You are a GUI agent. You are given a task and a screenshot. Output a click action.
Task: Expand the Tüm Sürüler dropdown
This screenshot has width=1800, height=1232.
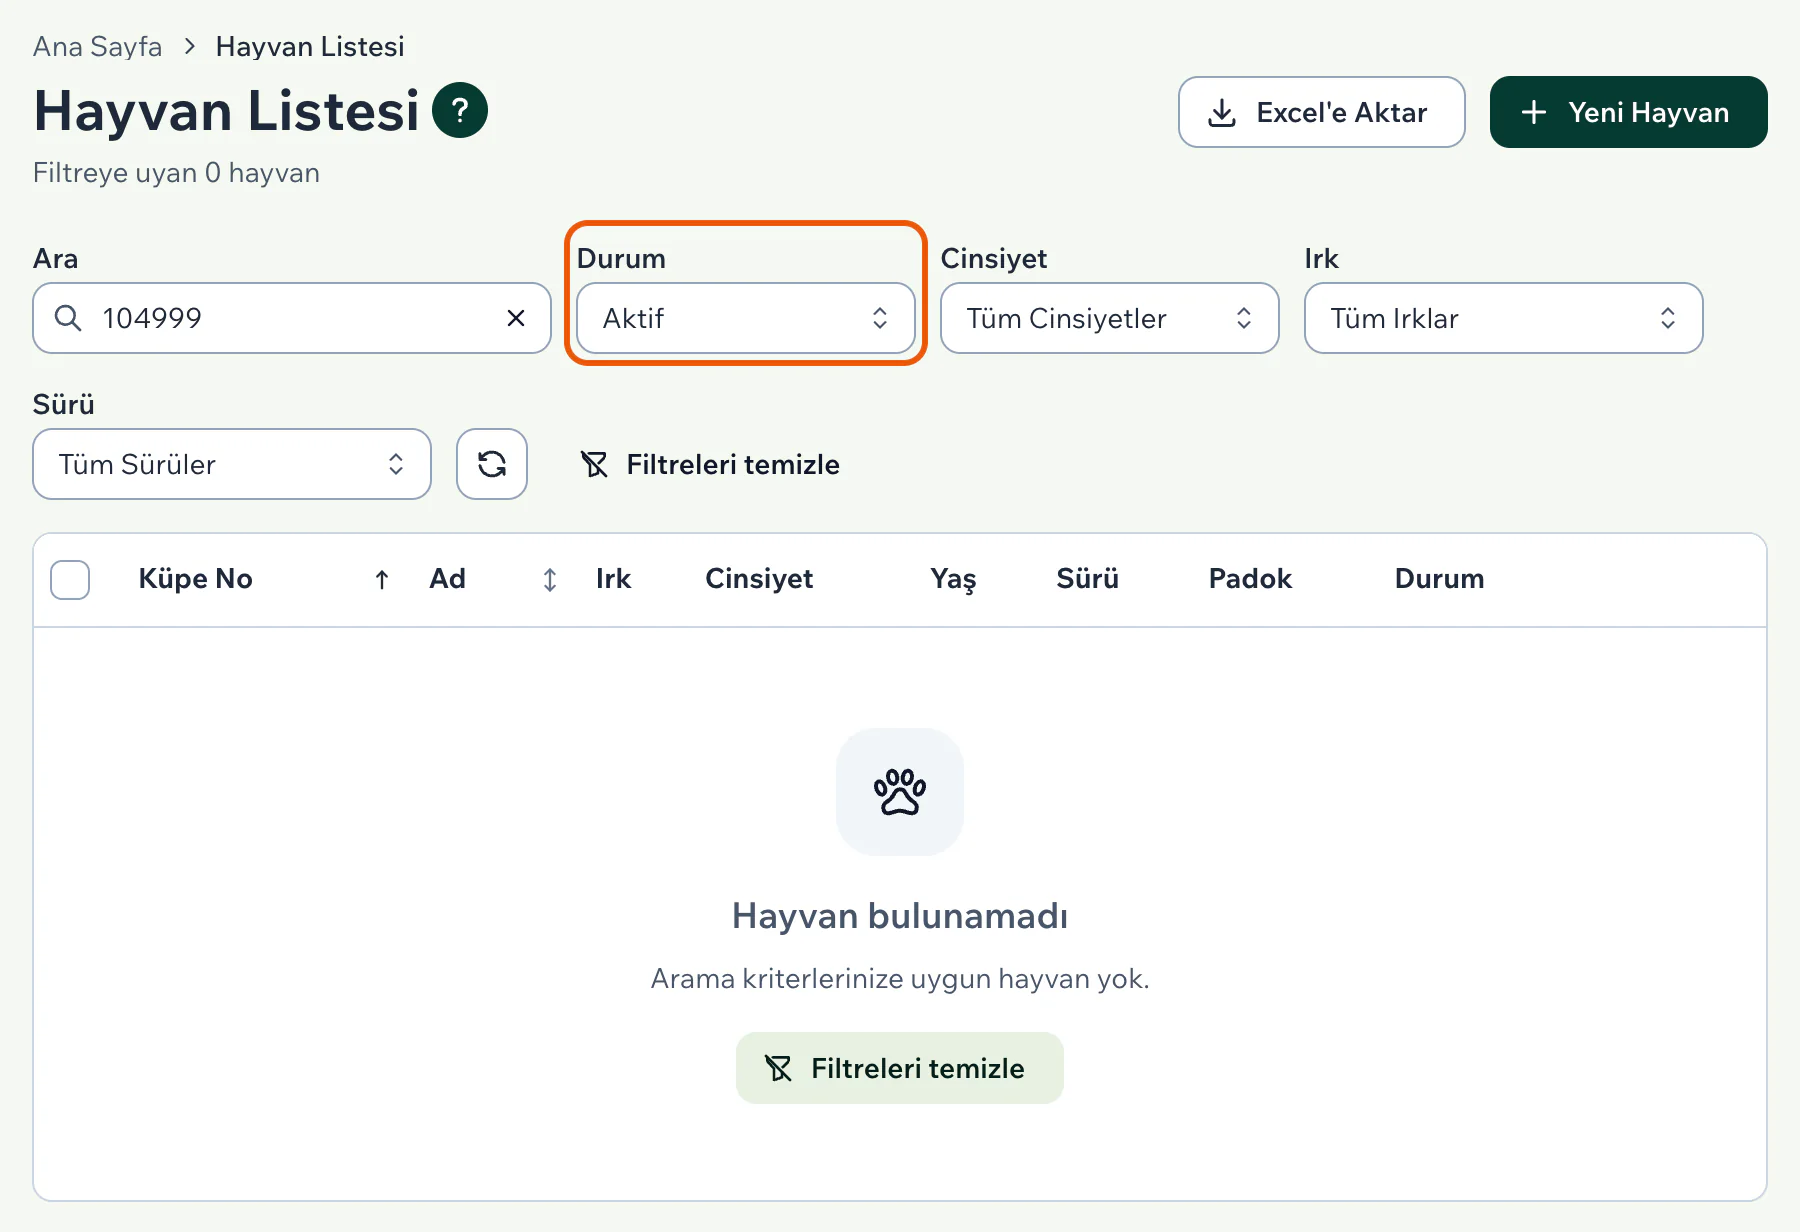coord(232,464)
